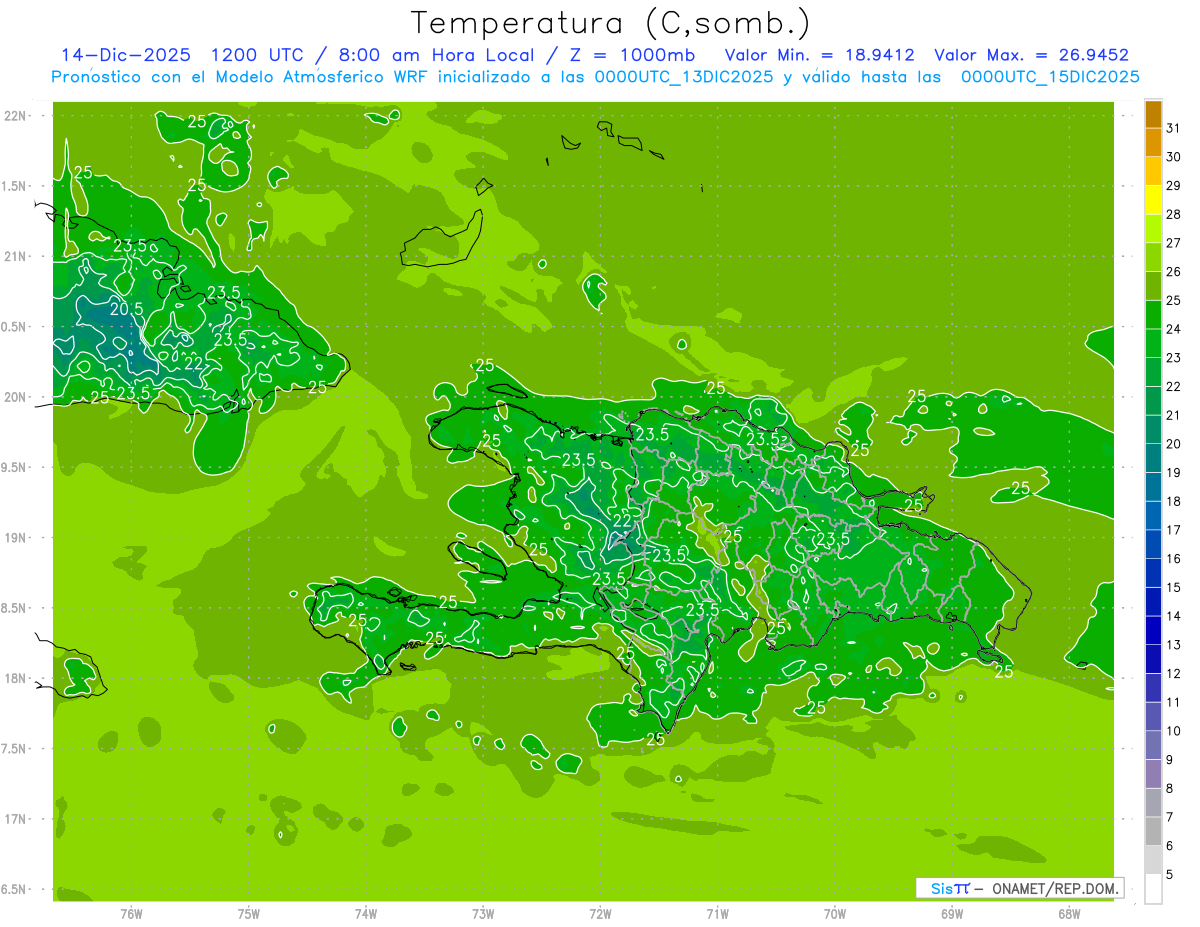1200x927 pixels.
Task: Click the '21N' latitude axis label
Action: (x=14, y=257)
